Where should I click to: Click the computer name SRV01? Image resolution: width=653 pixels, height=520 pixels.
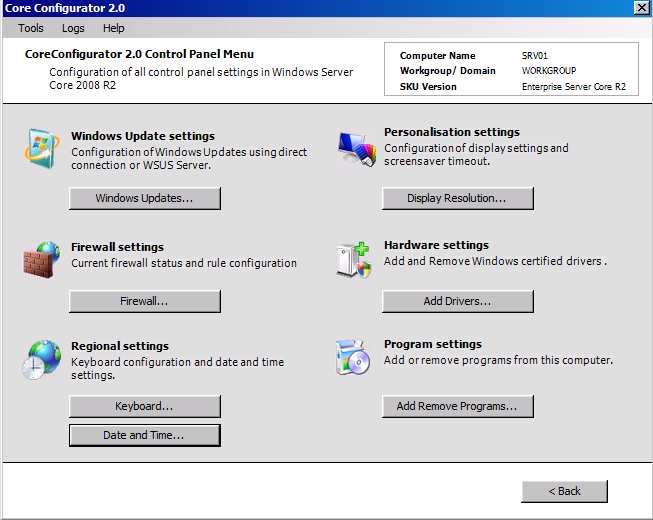(x=535, y=56)
